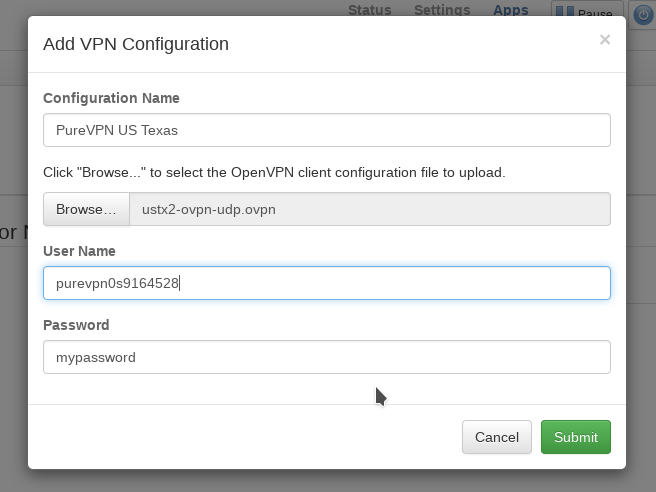Click the Password label
This screenshot has height=492, width=656.
[76, 325]
